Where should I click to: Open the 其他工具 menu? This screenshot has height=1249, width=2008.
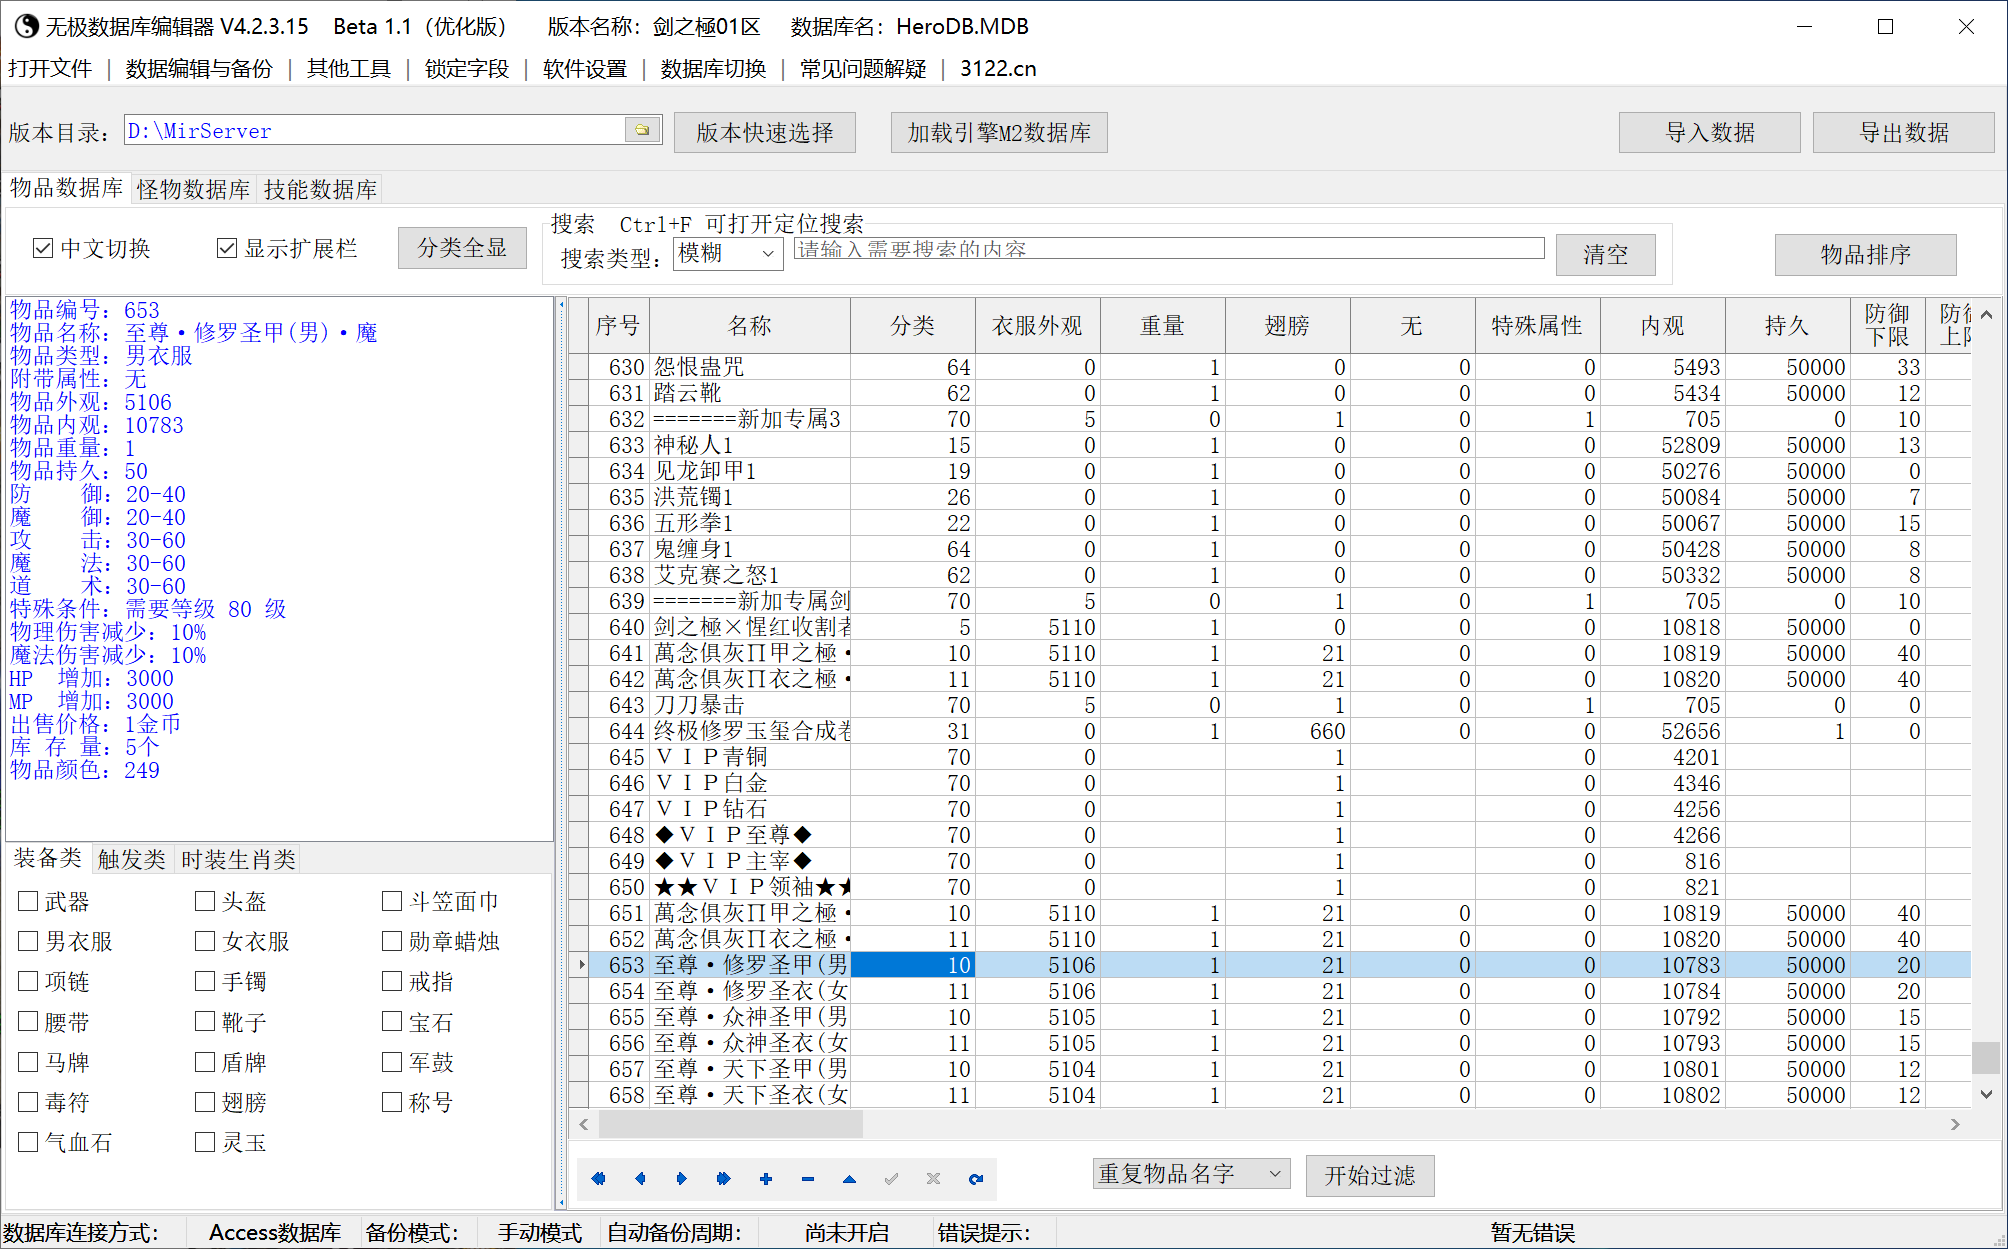(x=349, y=69)
